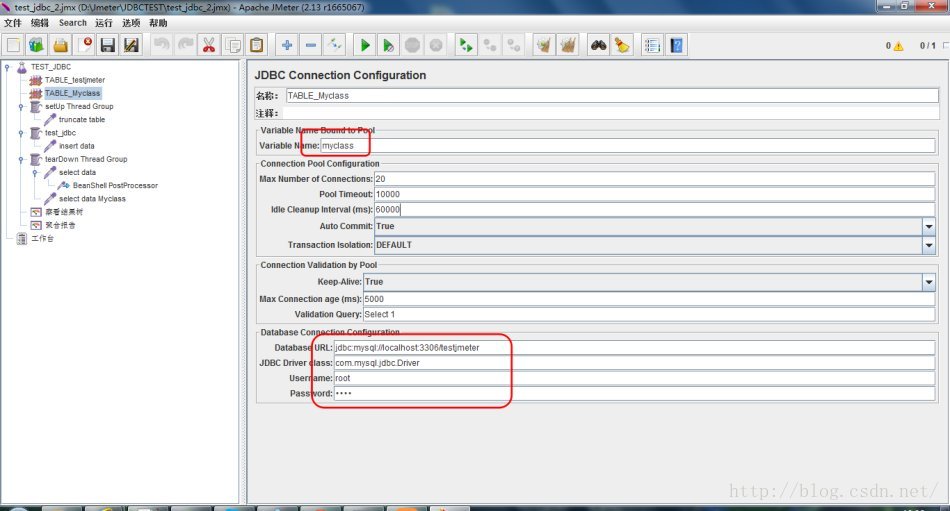Click the 注释 comments field
Viewport: 950px width, 511px height.
(x=611, y=113)
